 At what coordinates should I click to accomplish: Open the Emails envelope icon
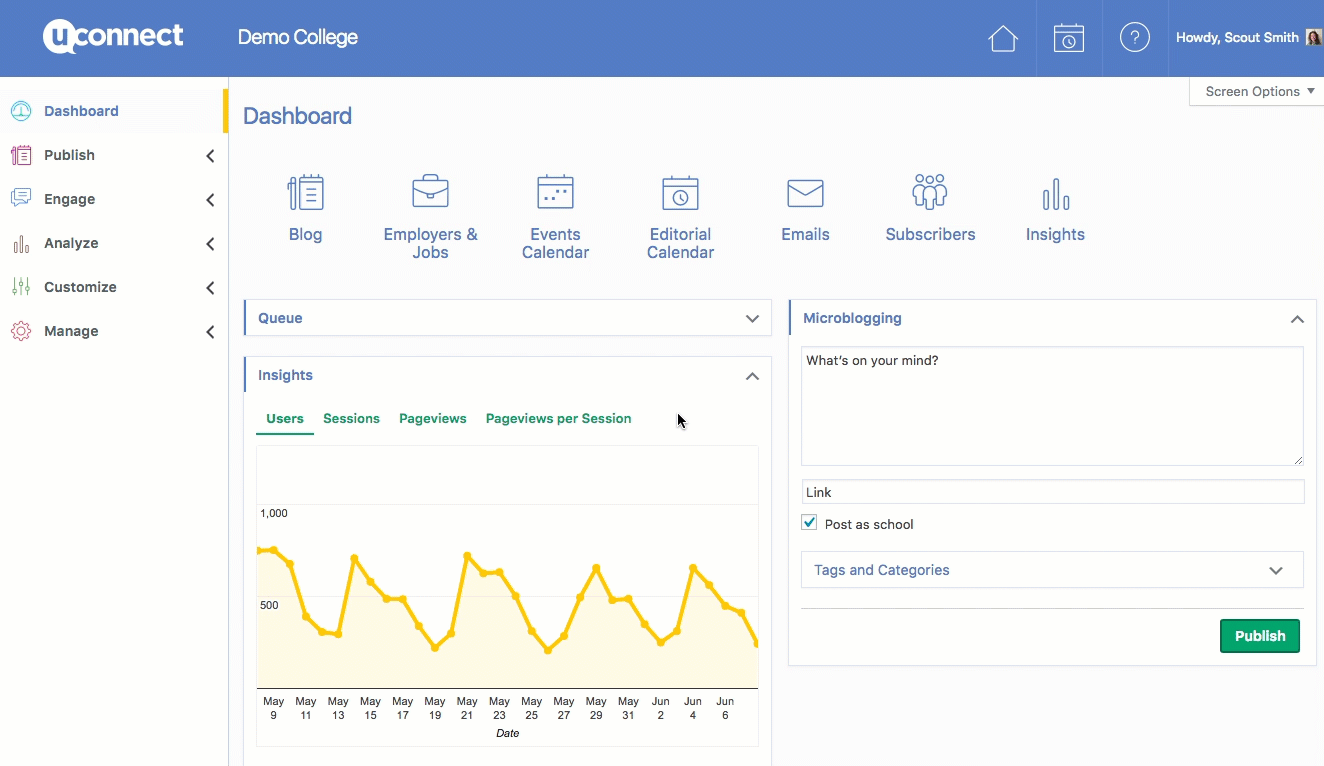click(x=805, y=193)
